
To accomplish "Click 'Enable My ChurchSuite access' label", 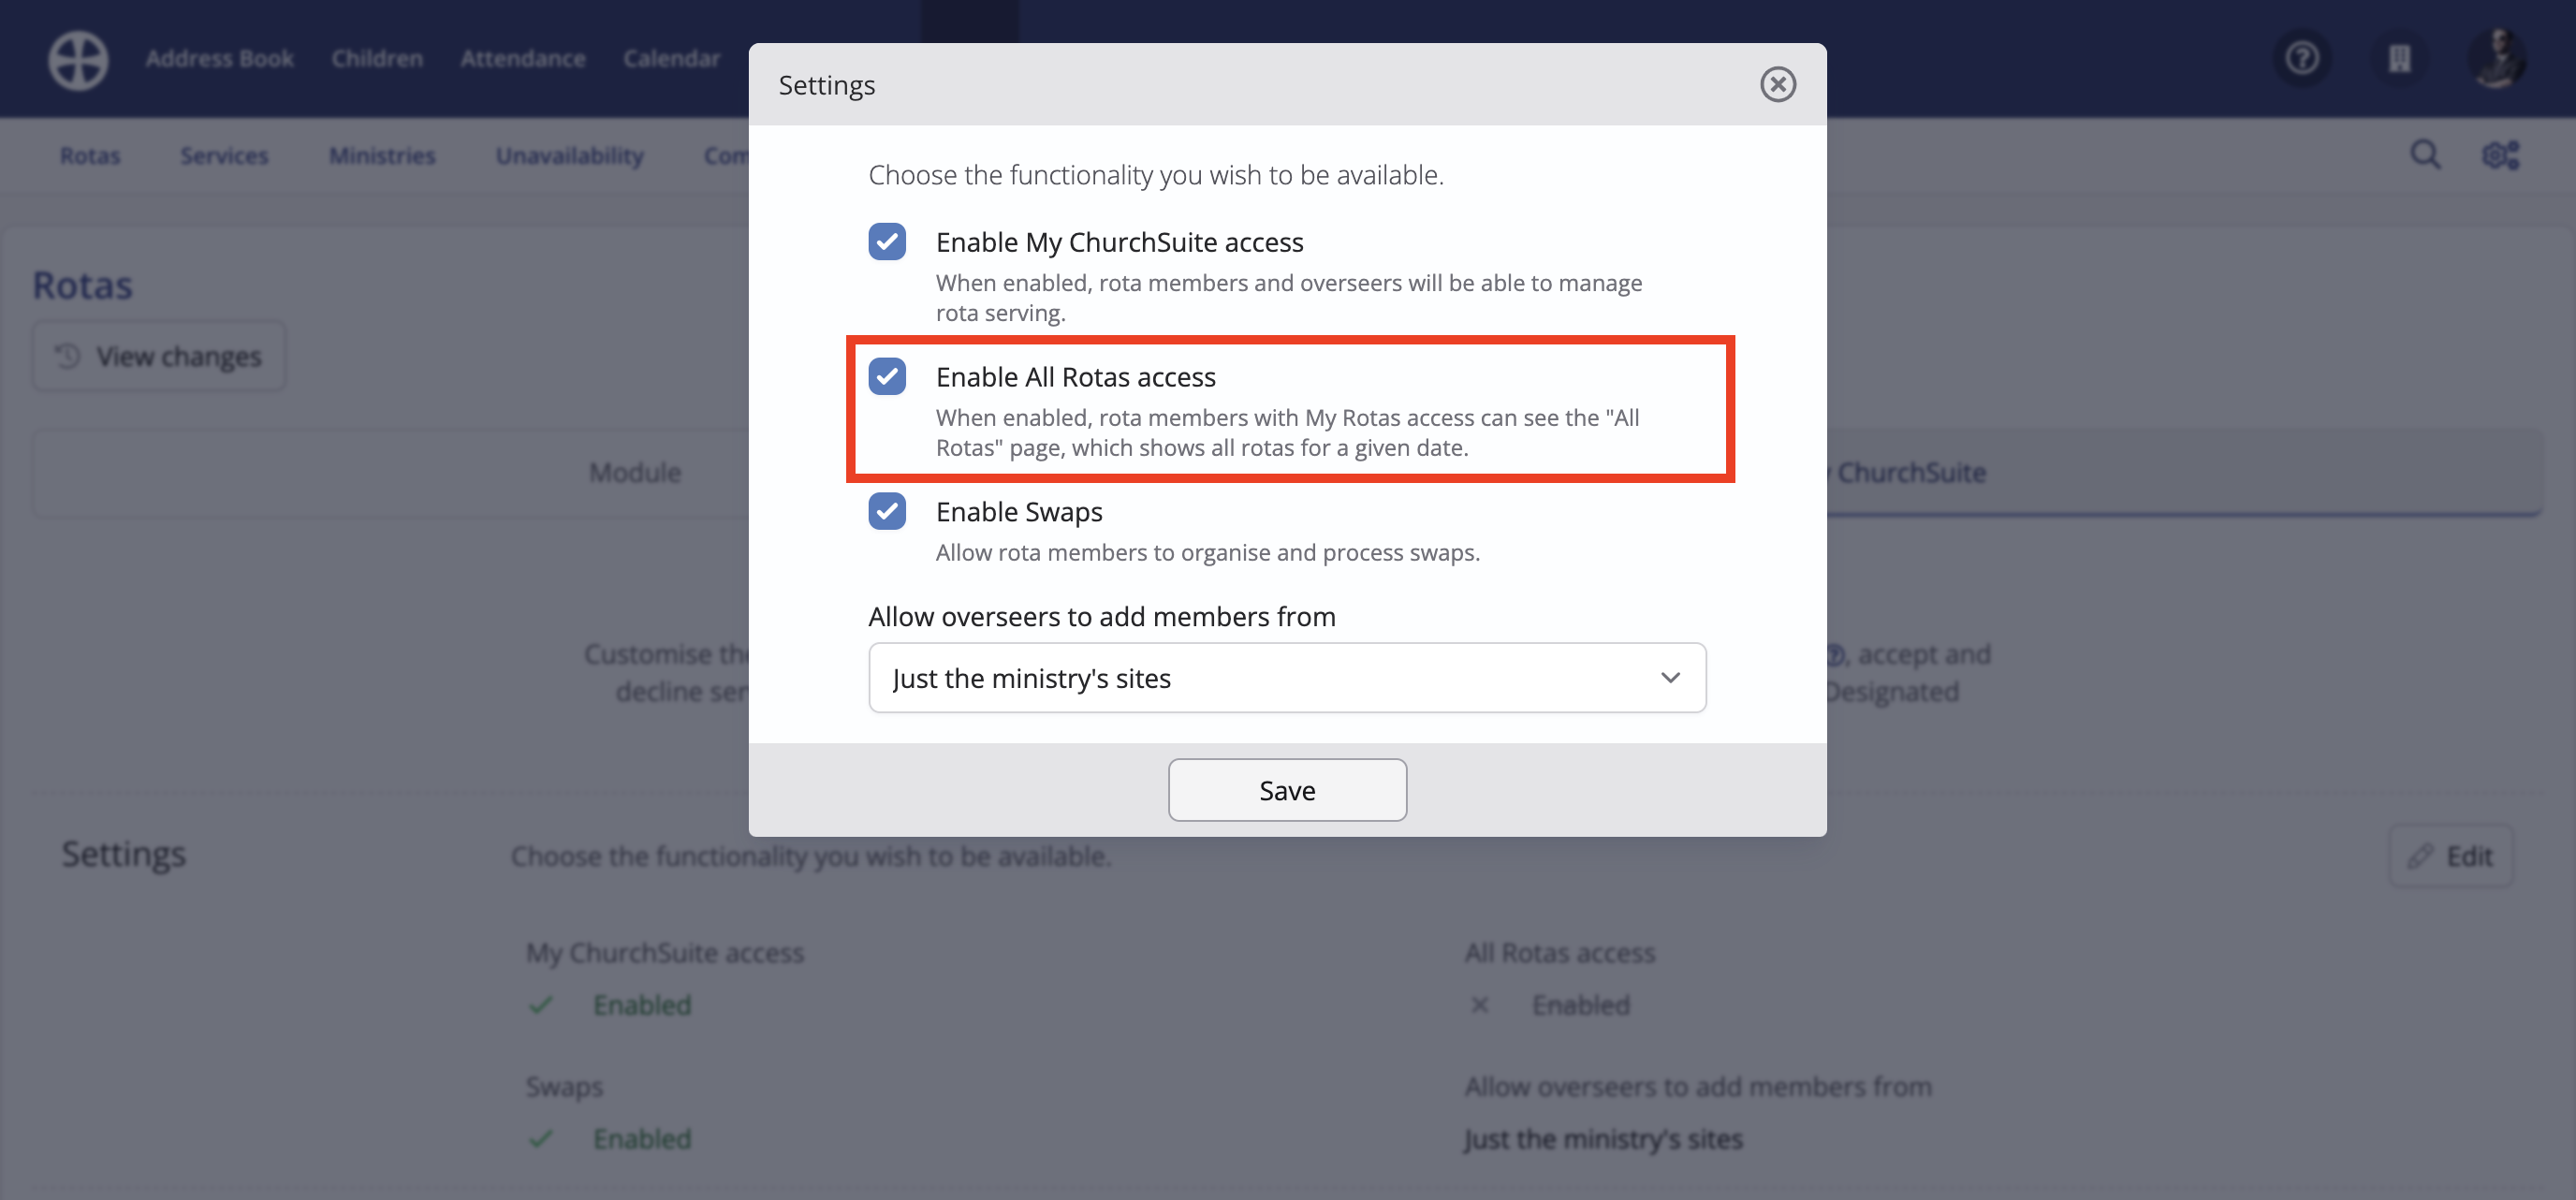I will pyautogui.click(x=1119, y=241).
